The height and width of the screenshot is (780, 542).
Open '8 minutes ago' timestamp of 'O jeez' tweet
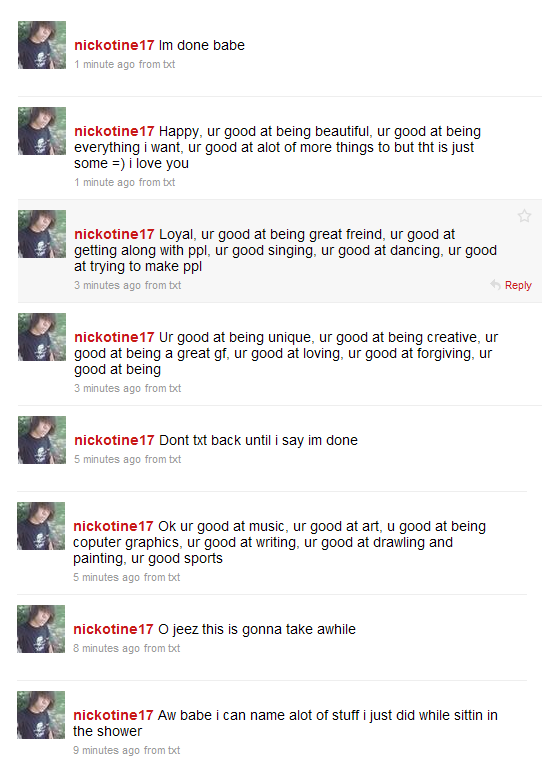pyautogui.click(x=106, y=648)
